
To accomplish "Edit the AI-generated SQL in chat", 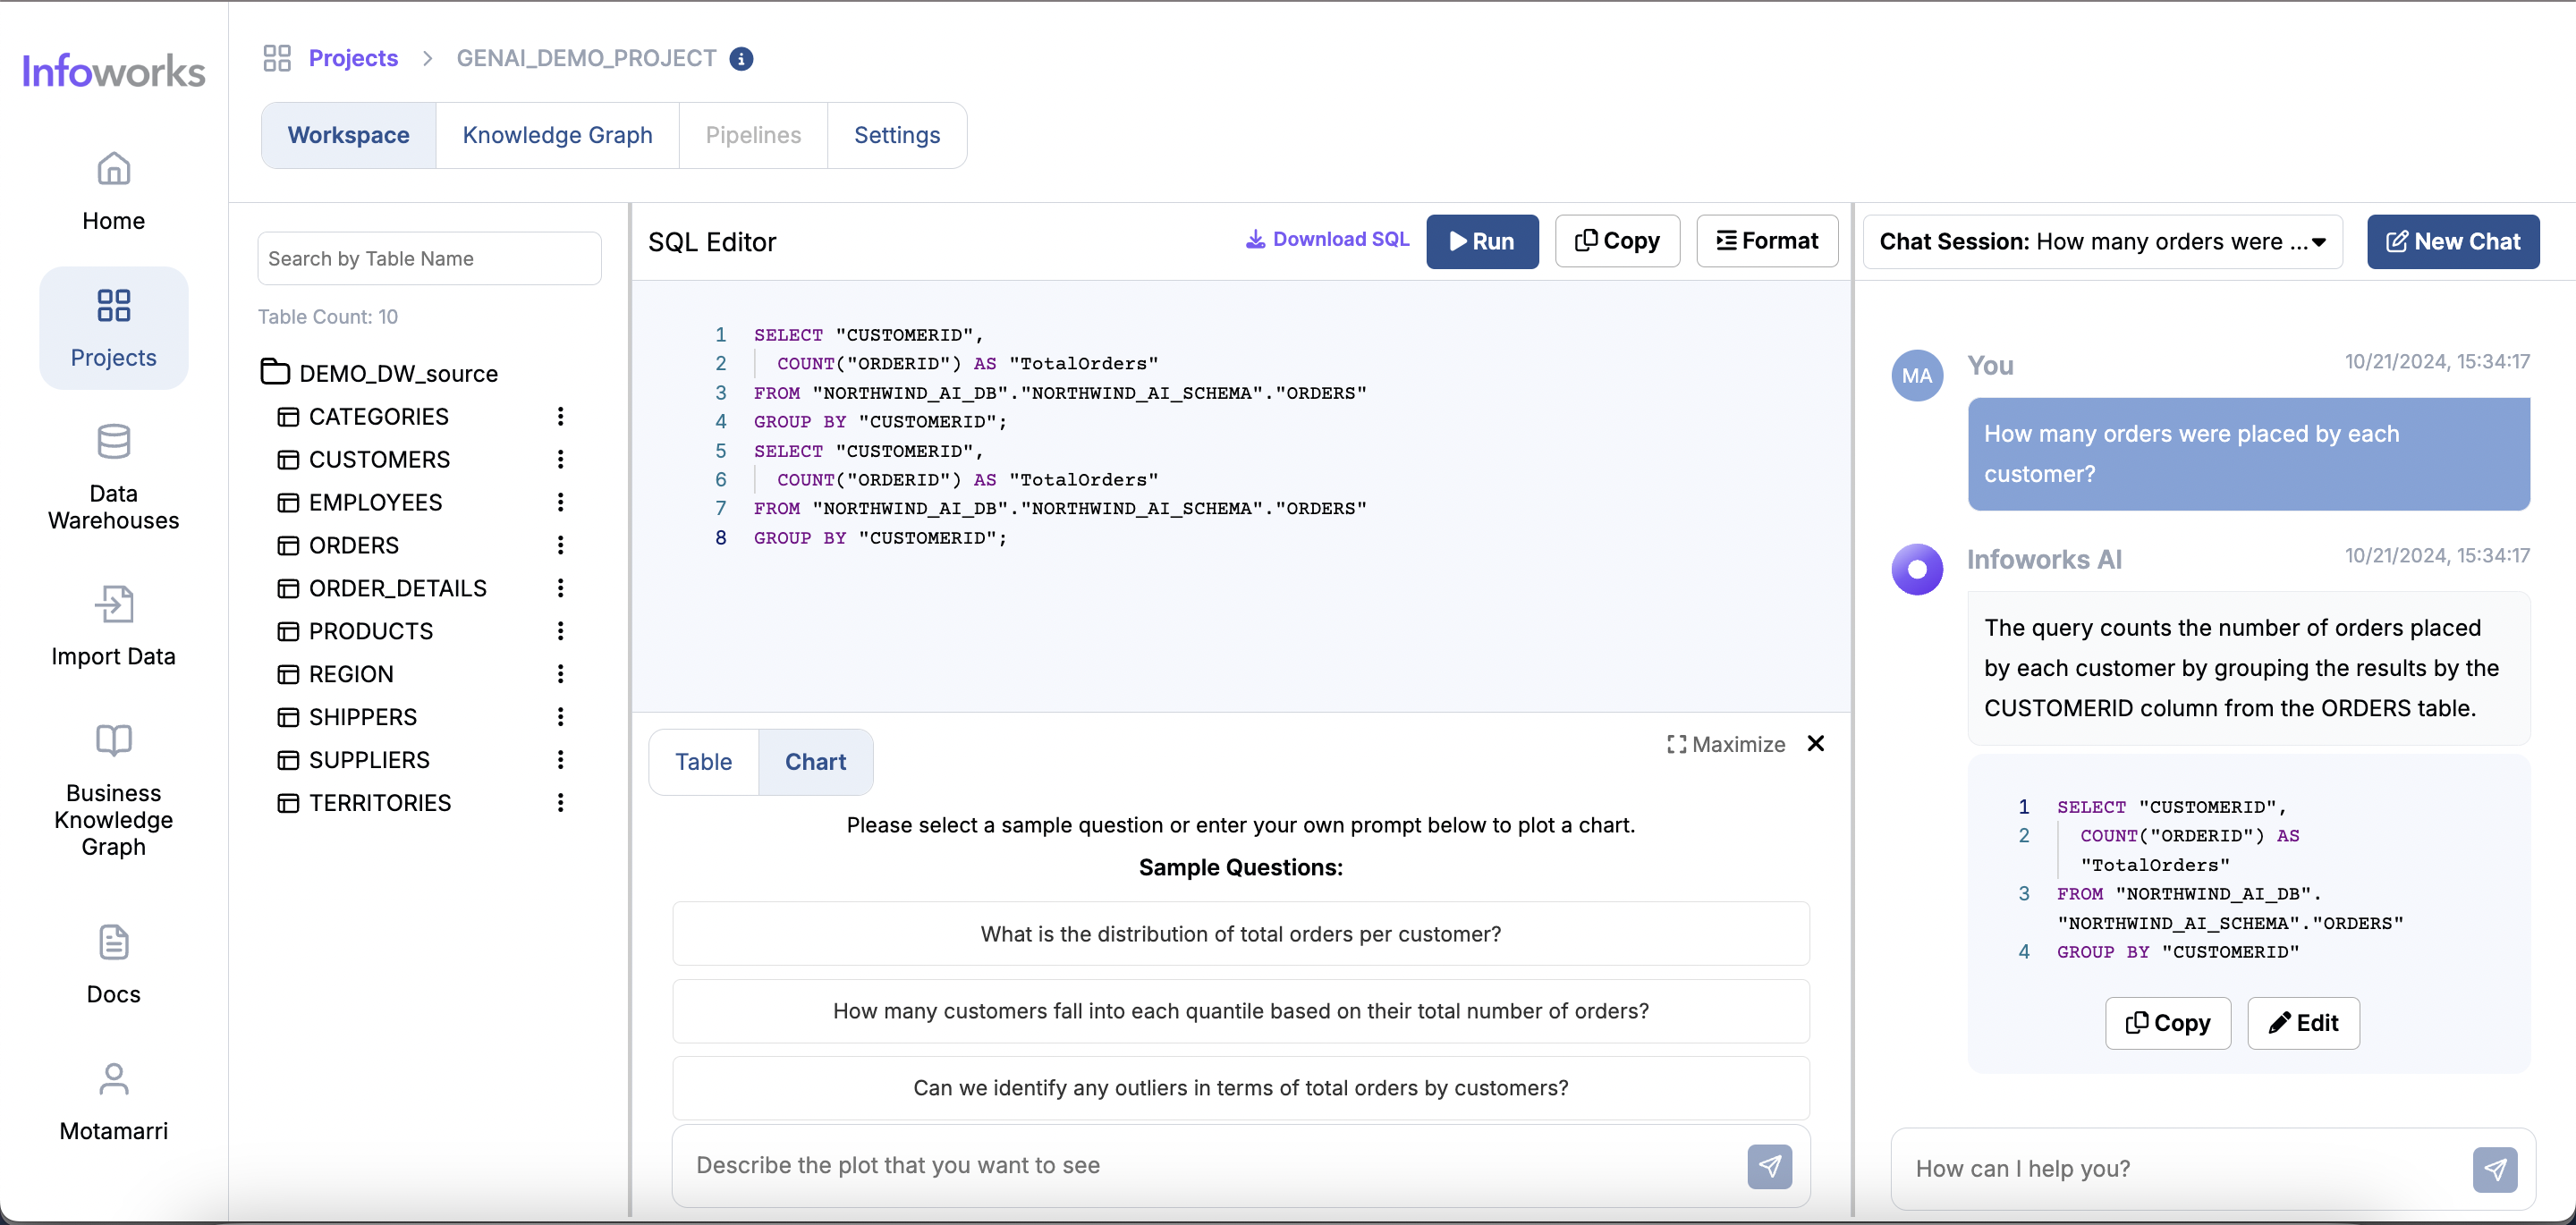I will tap(2302, 1023).
